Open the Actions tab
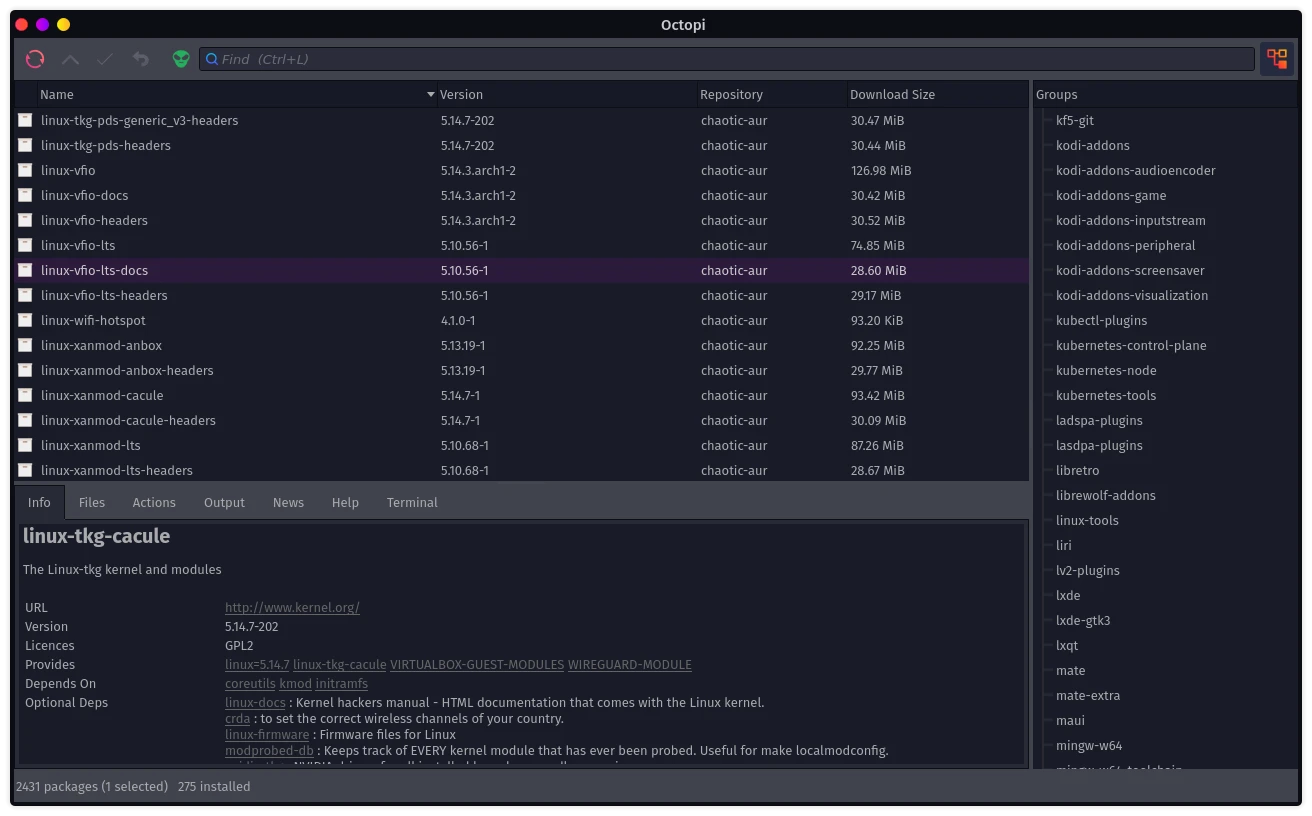This screenshot has height=816, width=1312. [x=154, y=503]
